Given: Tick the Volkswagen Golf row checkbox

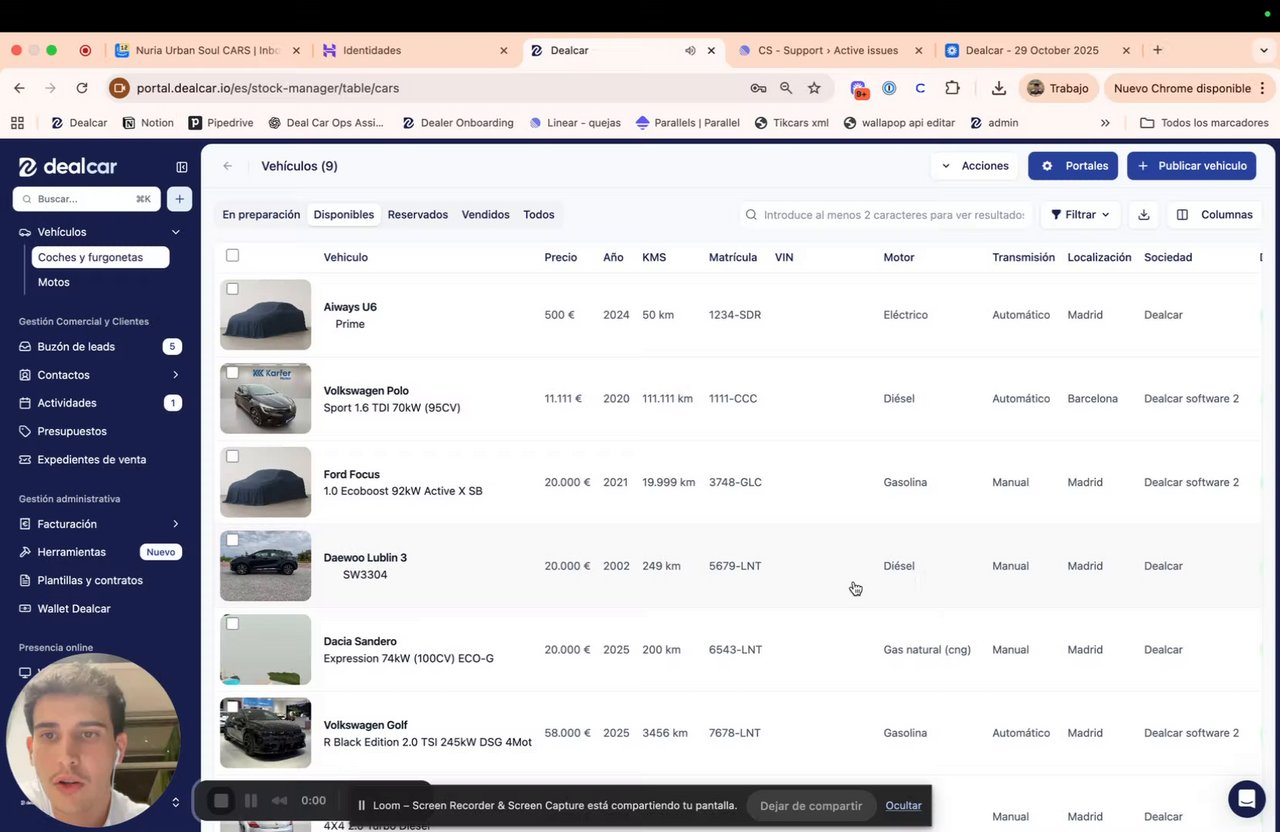Looking at the screenshot, I should click(232, 707).
